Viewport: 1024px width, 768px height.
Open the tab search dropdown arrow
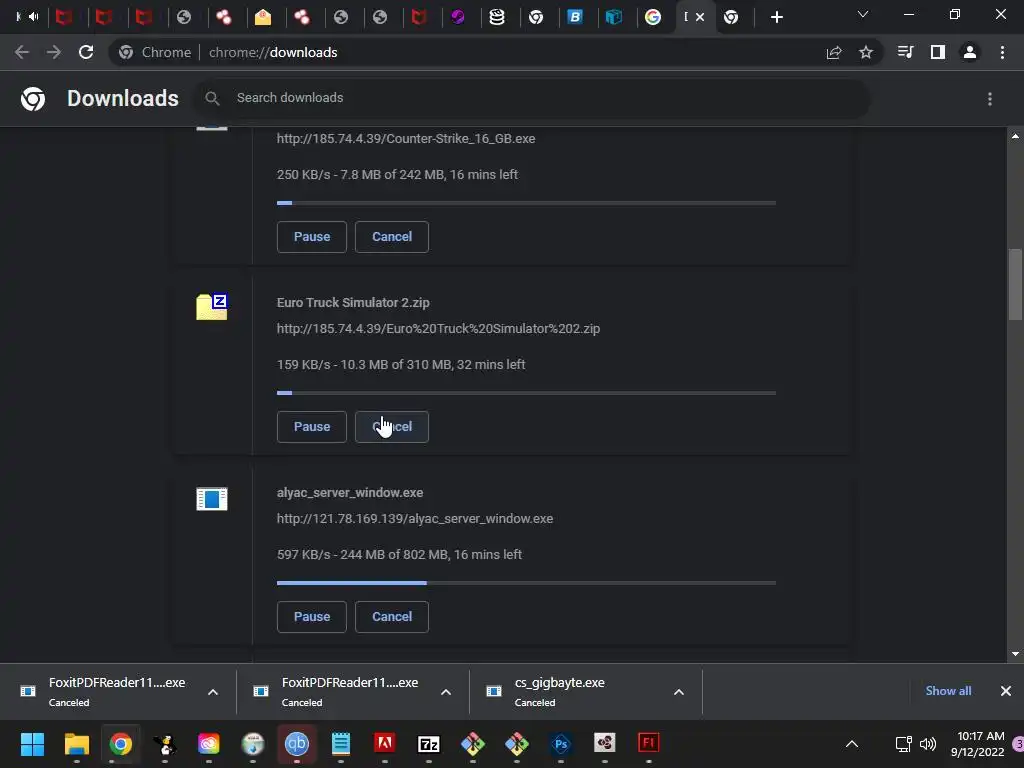(x=863, y=14)
